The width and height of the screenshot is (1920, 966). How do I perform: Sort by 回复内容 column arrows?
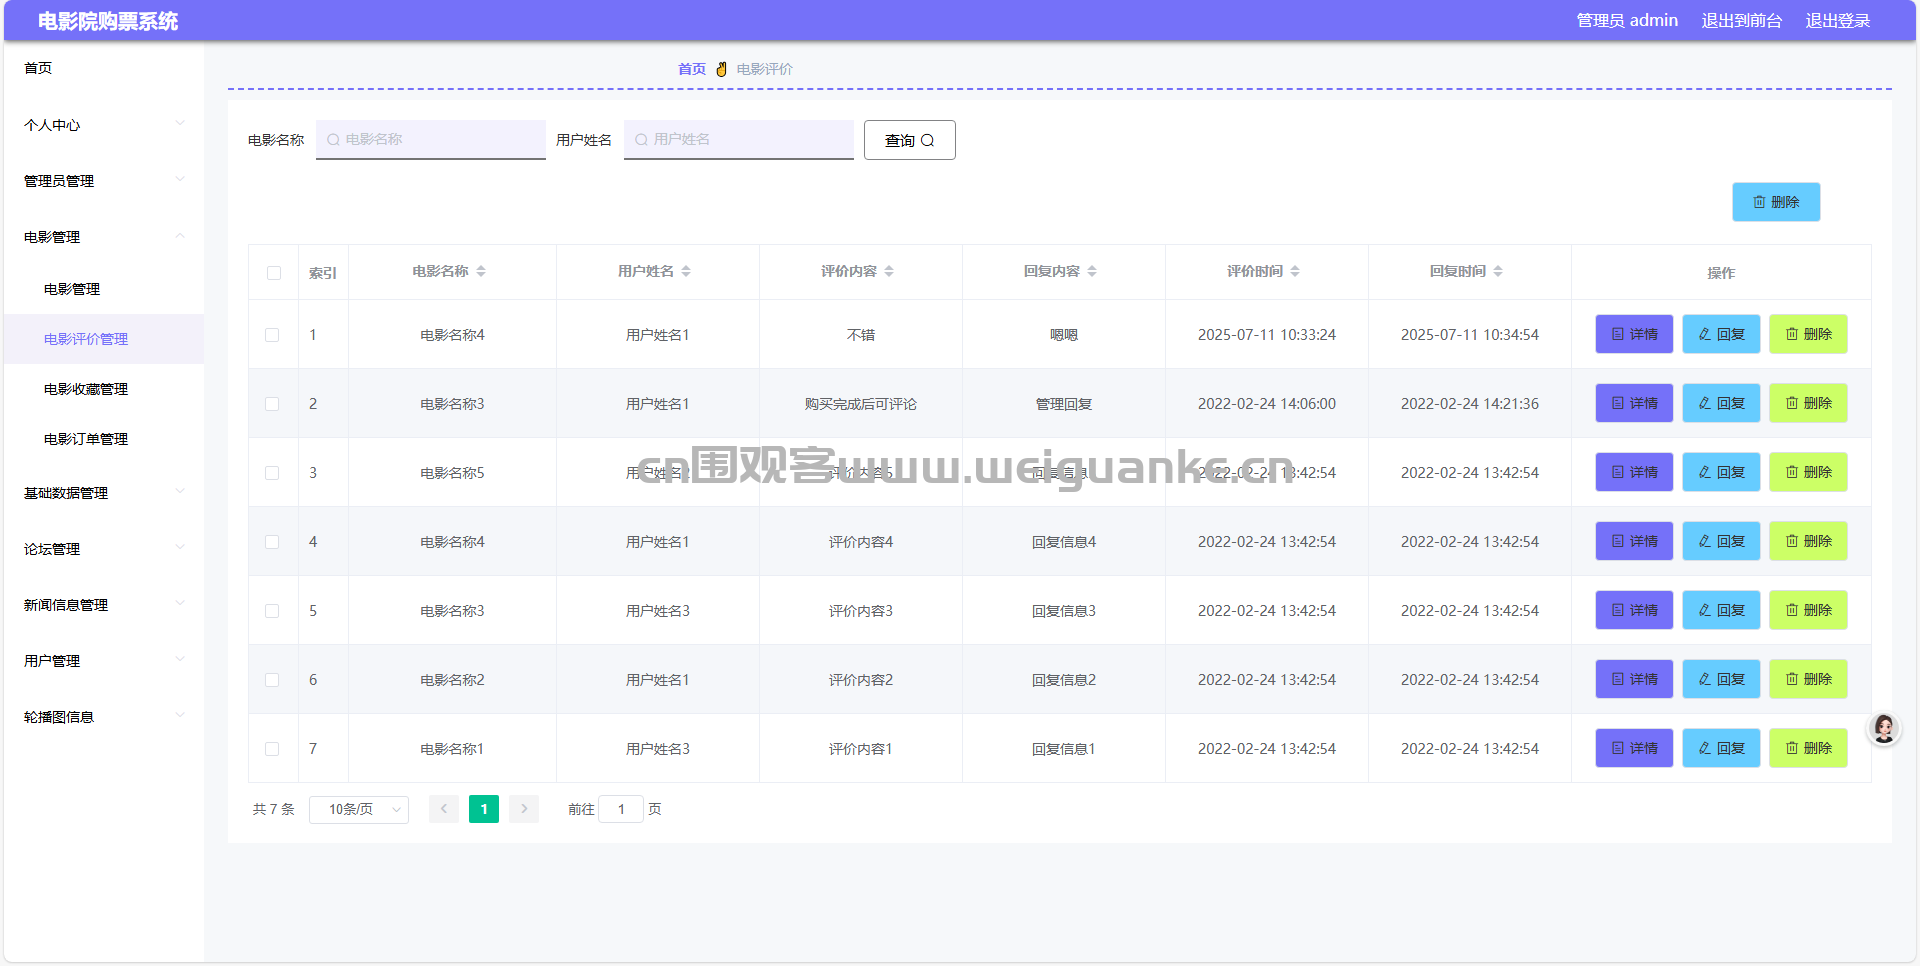[x=1092, y=271]
